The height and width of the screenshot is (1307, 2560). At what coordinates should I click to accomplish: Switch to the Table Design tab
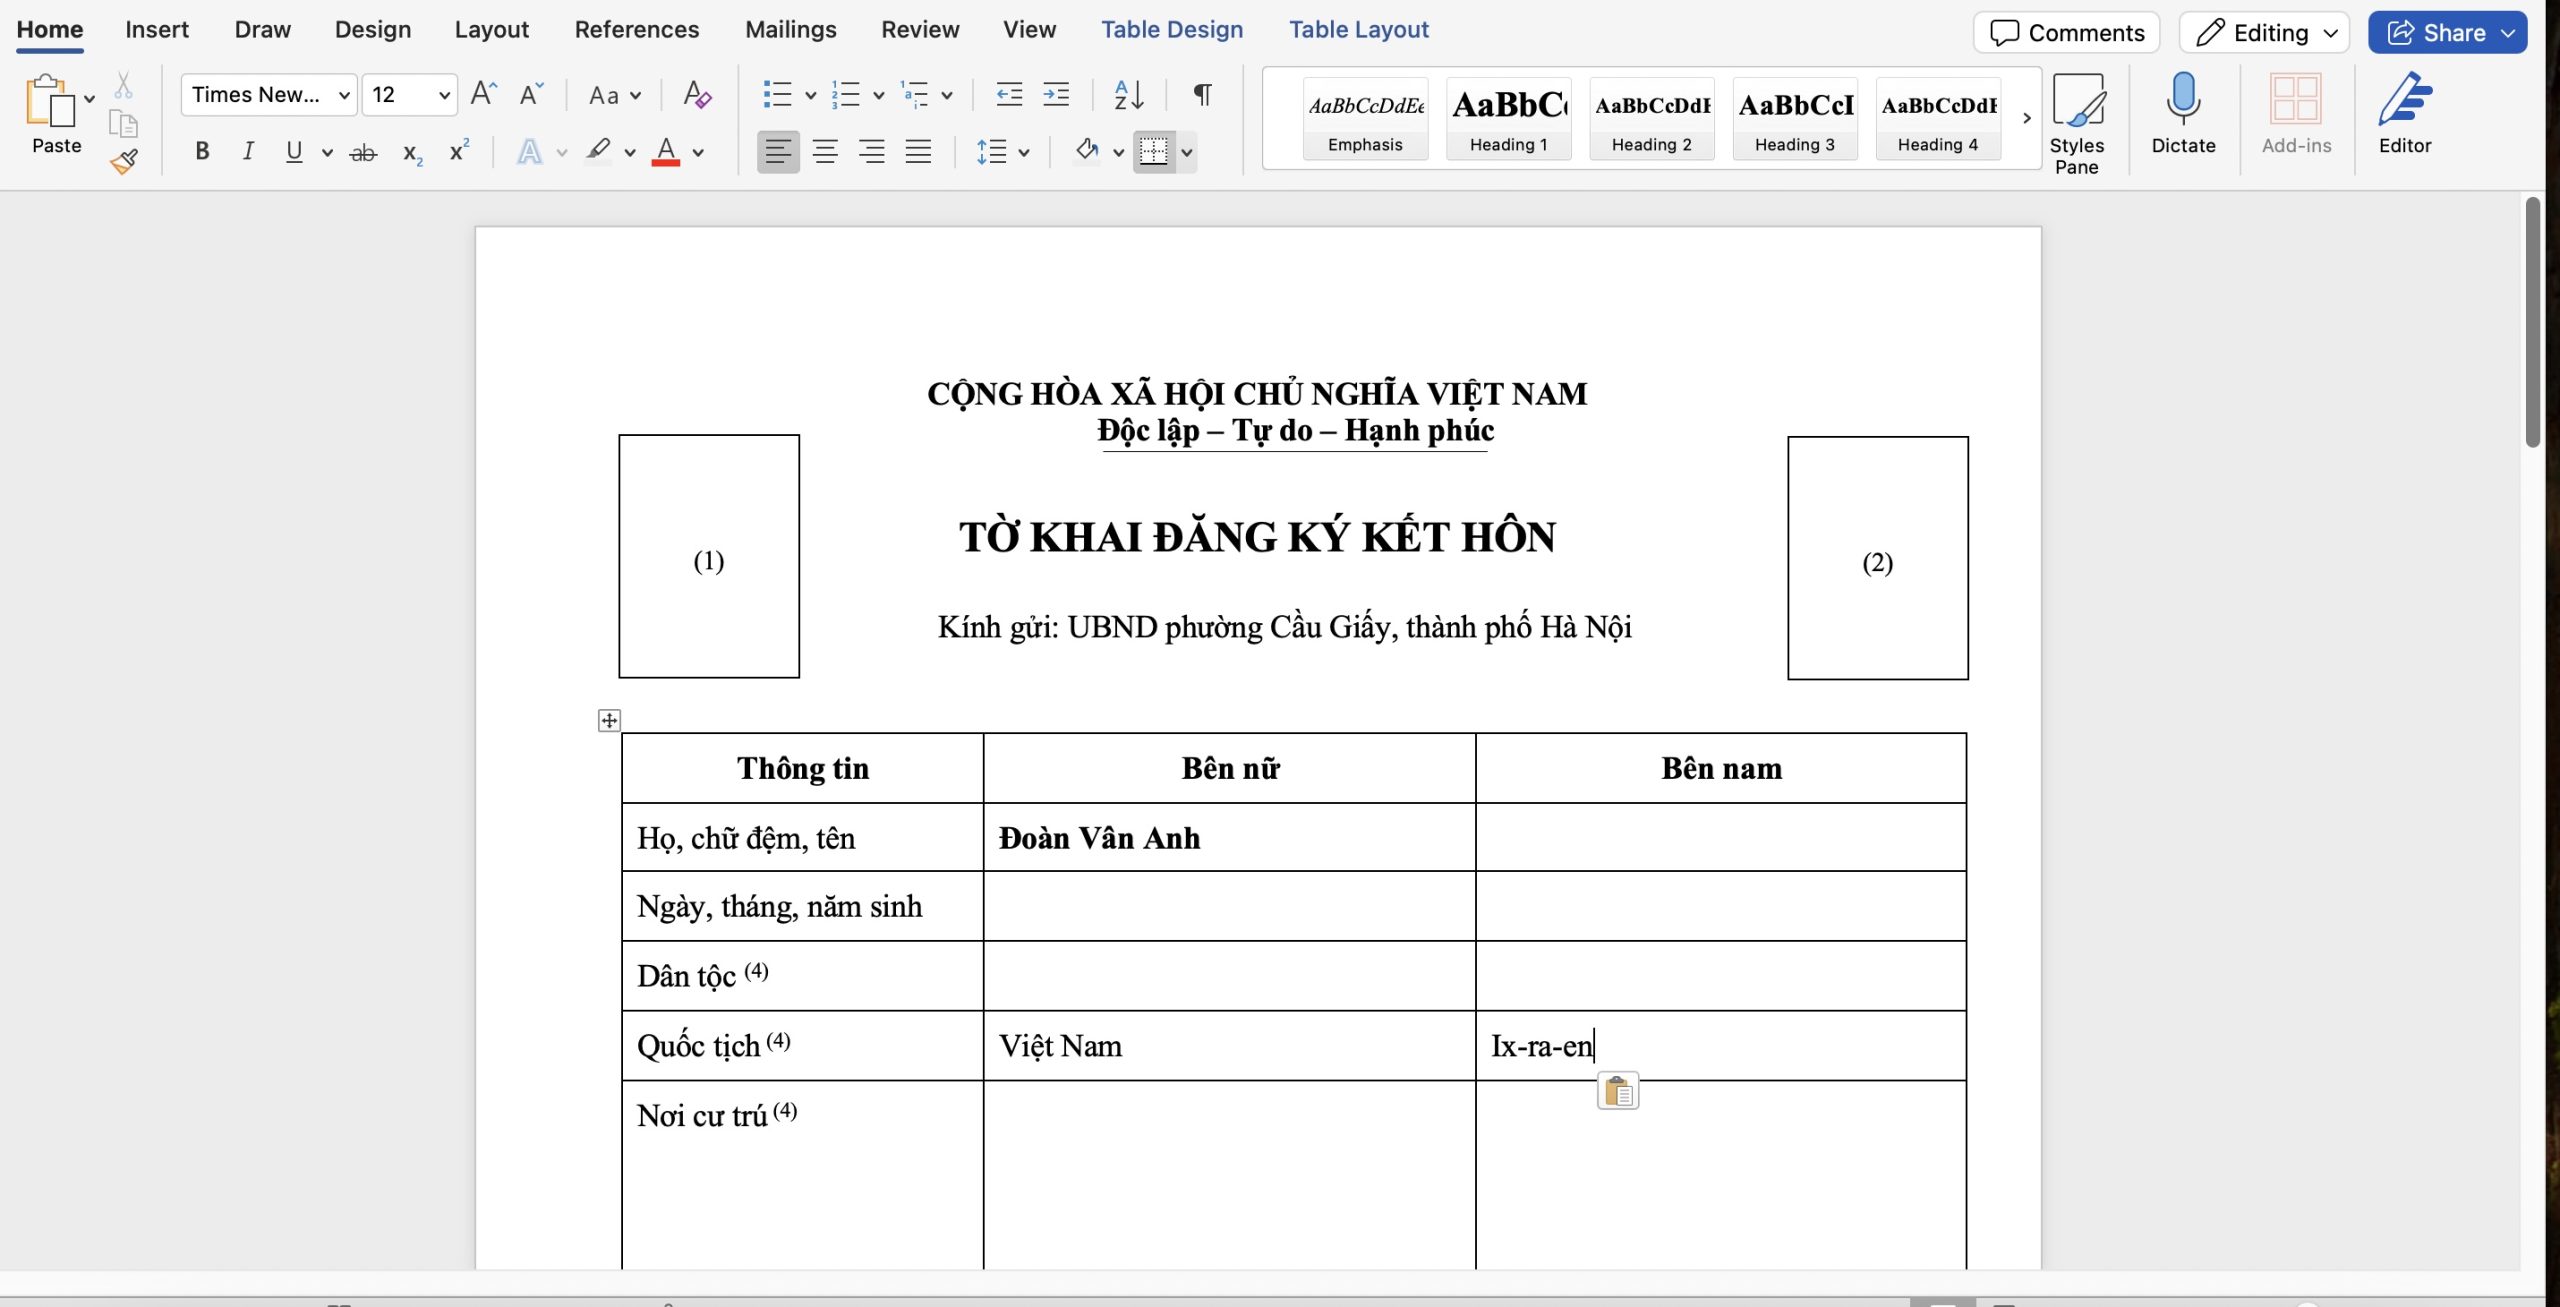click(1171, 29)
